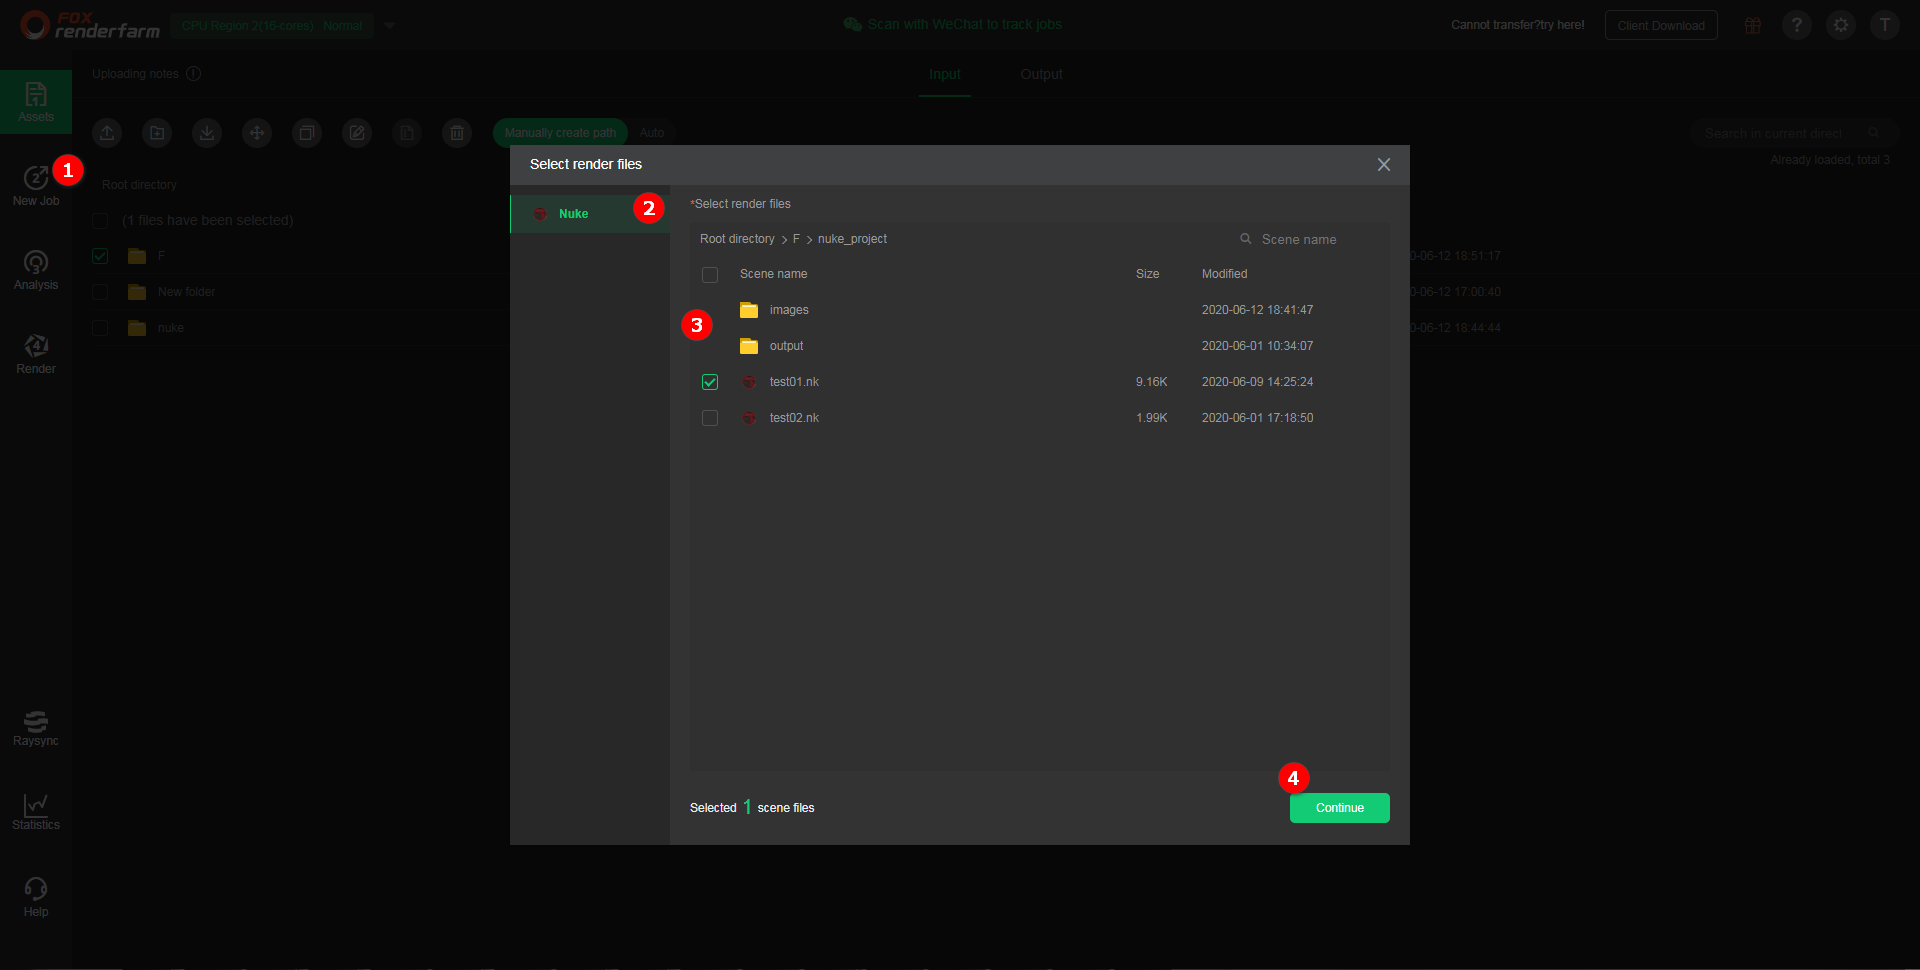Open the CPU Region 2 selector
The height and width of the screenshot is (970, 1920).
272,25
